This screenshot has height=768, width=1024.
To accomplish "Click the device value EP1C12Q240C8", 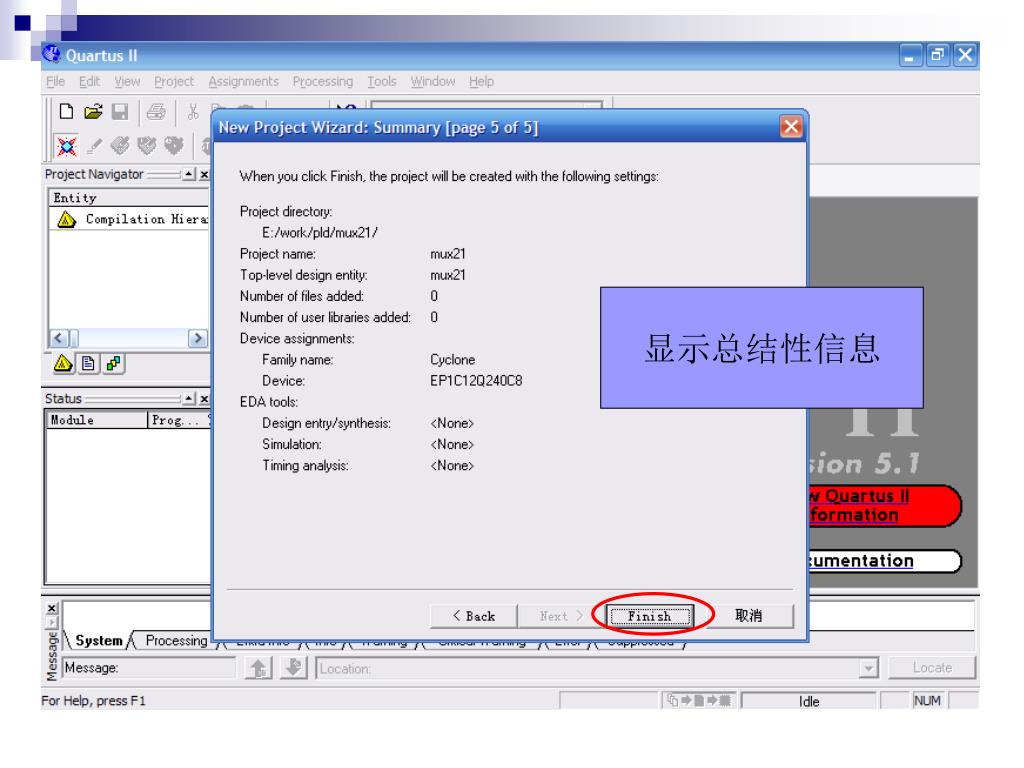I will pyautogui.click(x=476, y=381).
